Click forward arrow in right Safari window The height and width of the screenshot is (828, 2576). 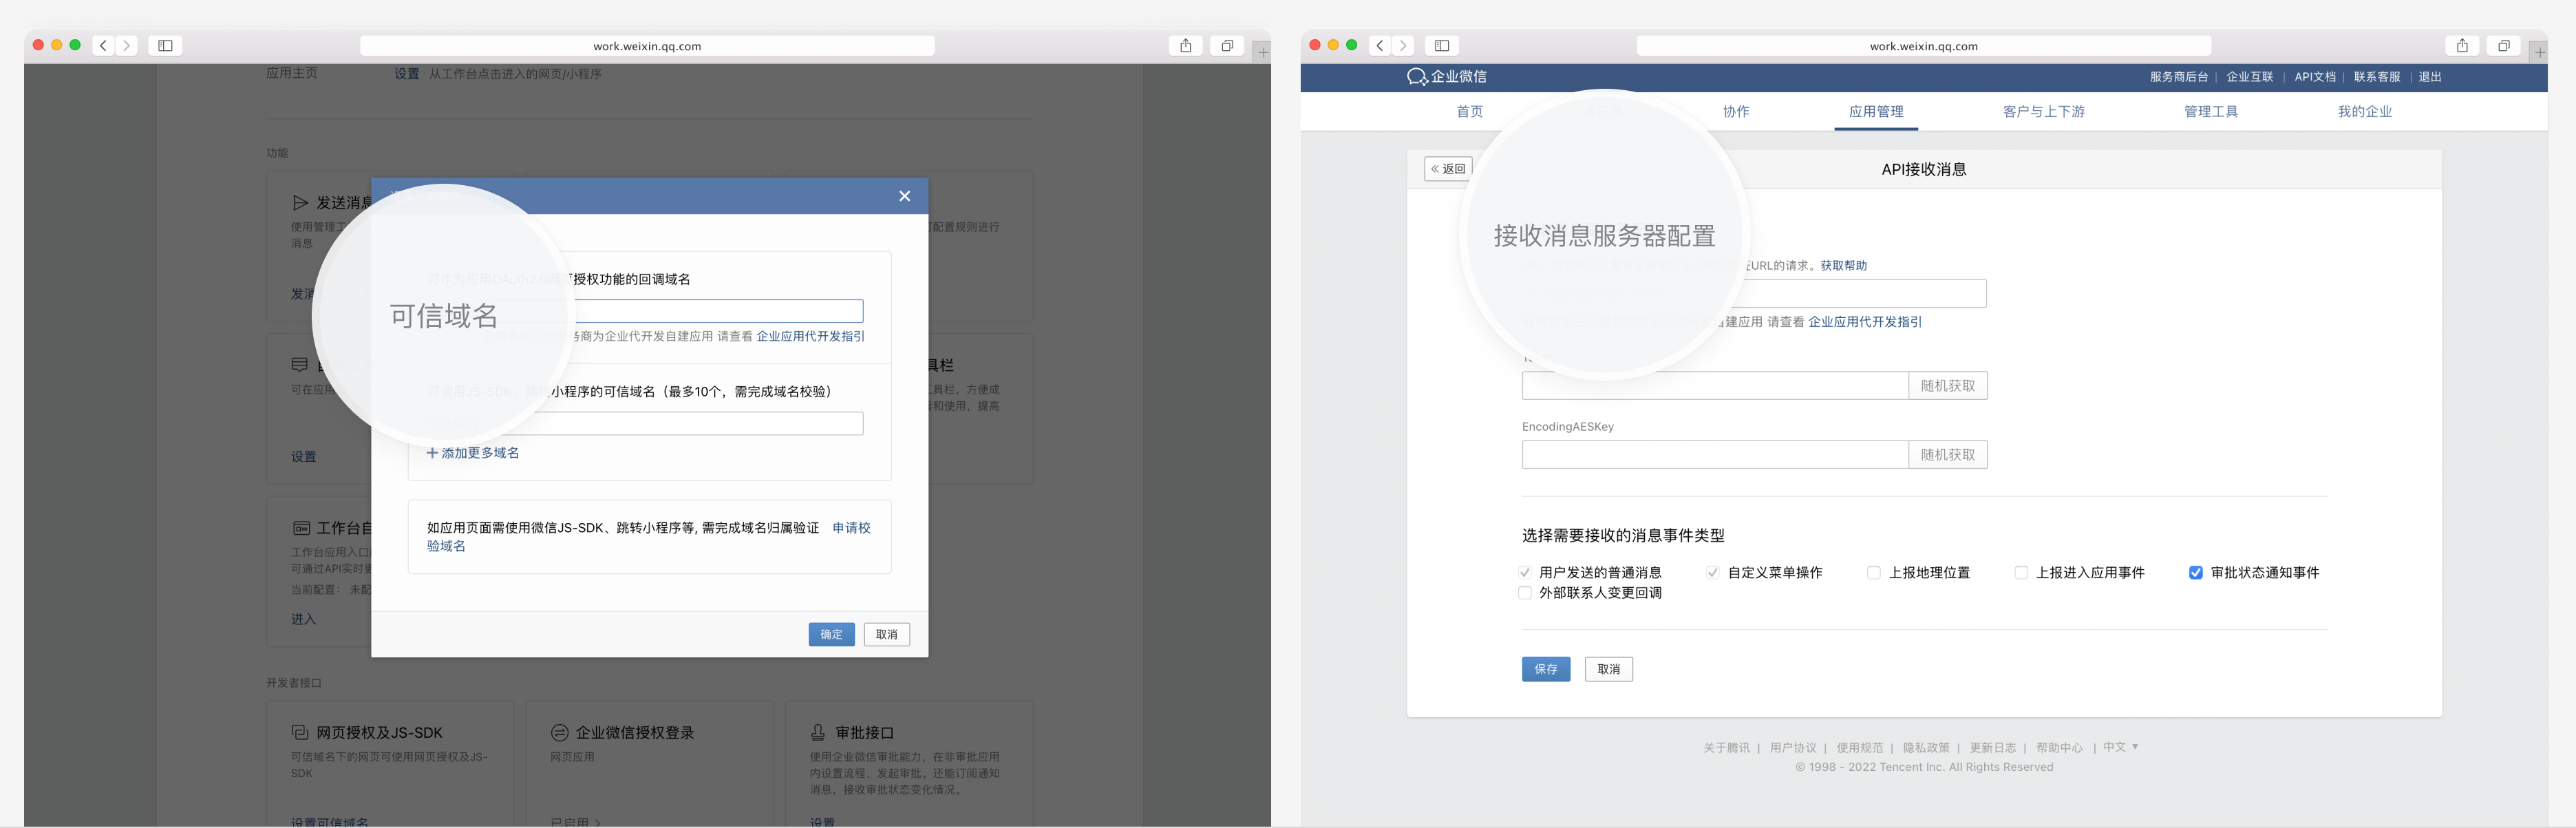pos(1404,46)
